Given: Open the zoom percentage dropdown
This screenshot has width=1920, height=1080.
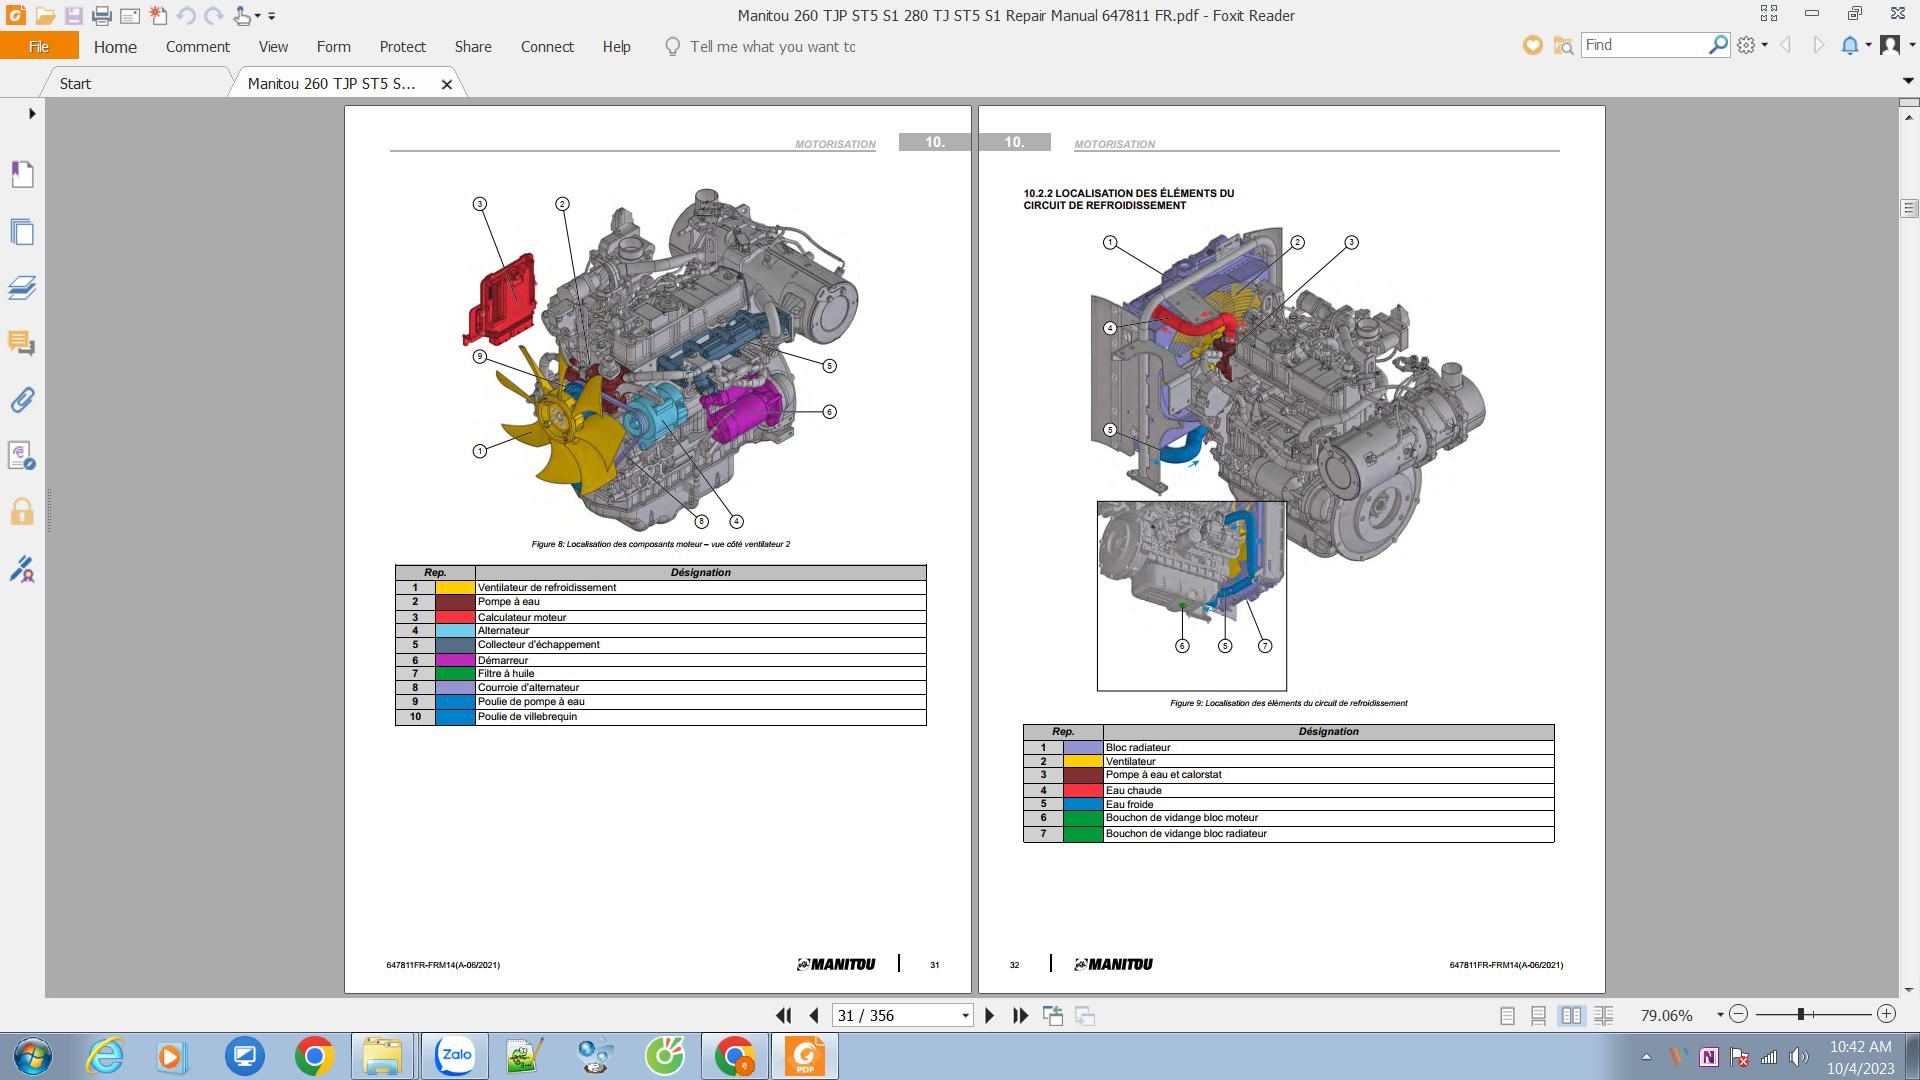Looking at the screenshot, I should coord(1720,1015).
